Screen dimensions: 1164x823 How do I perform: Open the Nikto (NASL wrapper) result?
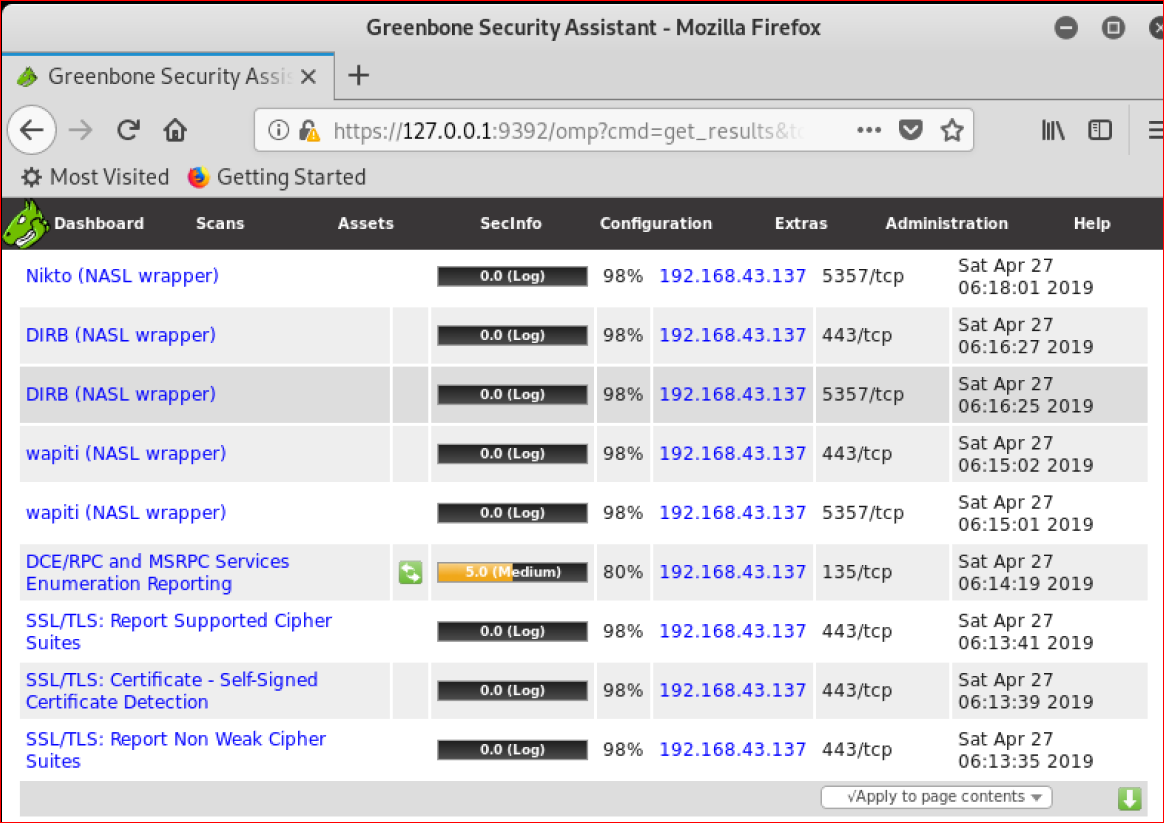pos(122,275)
